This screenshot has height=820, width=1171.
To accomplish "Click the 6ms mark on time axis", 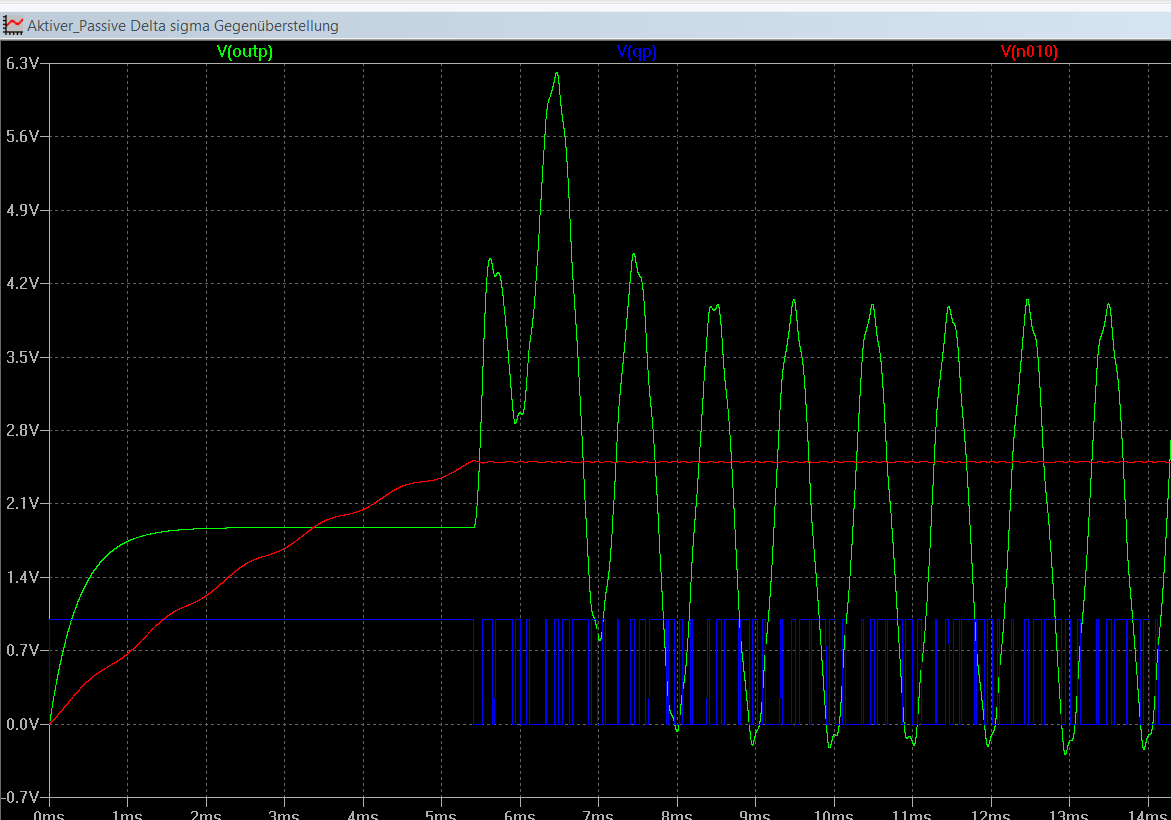I will click(x=519, y=812).
